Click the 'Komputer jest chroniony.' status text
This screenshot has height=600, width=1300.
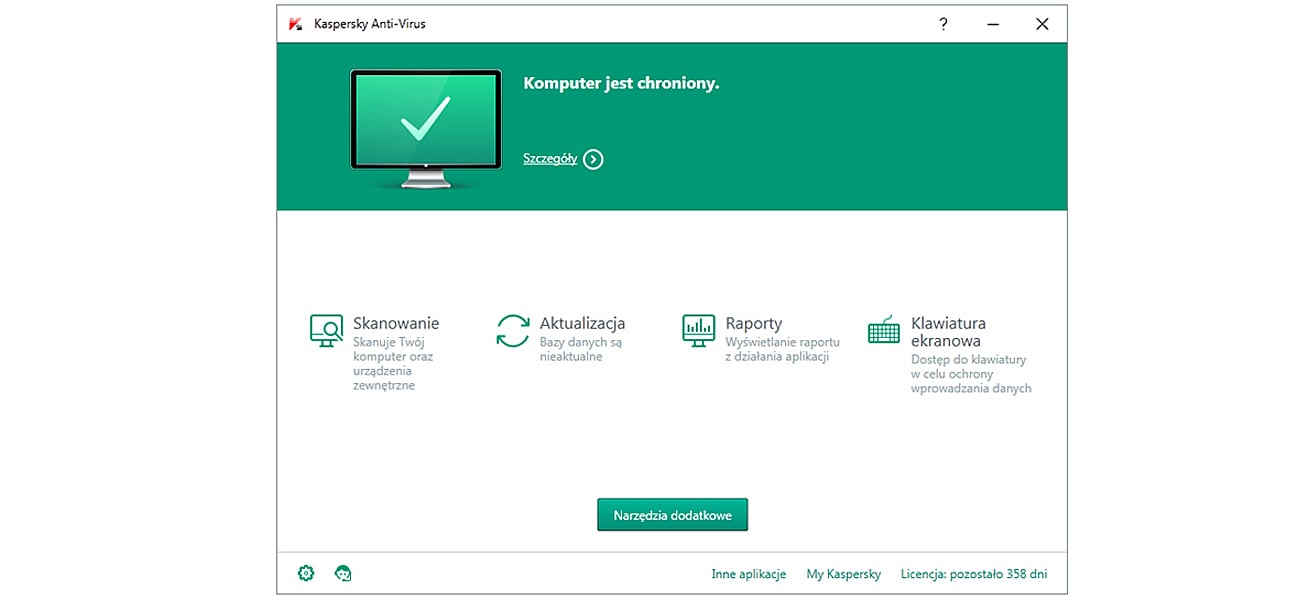pos(621,83)
